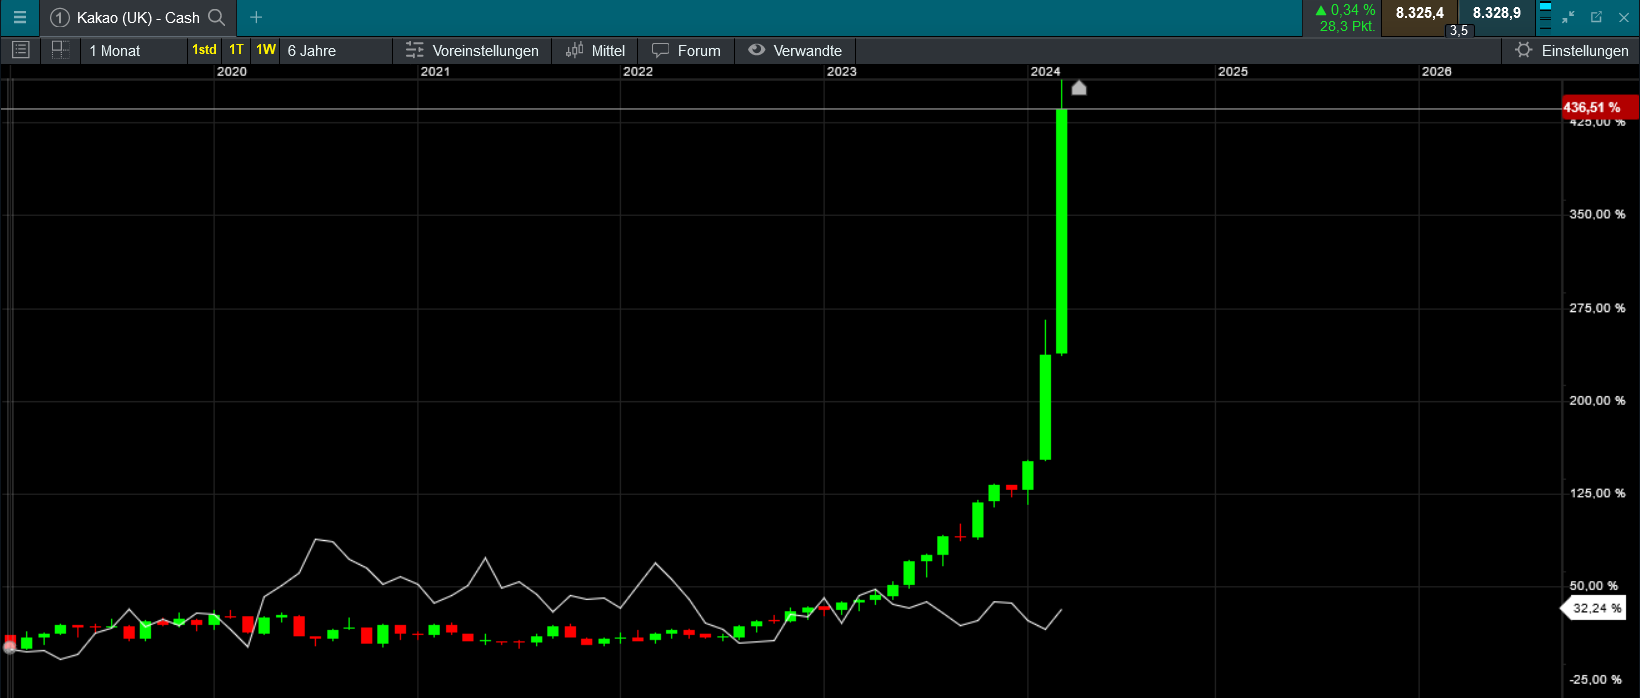
Task: Click the chart layout grid icon
Action: pos(60,50)
